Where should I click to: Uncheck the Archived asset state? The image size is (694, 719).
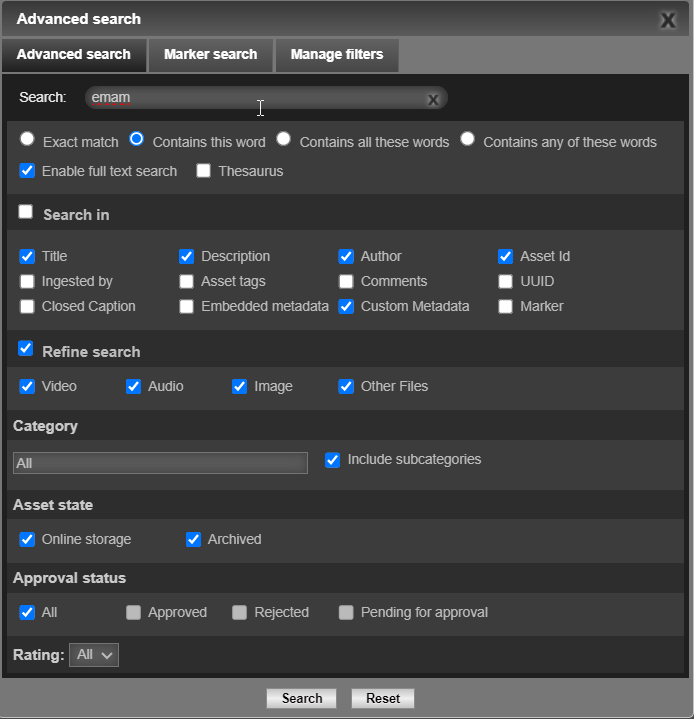[x=193, y=540]
